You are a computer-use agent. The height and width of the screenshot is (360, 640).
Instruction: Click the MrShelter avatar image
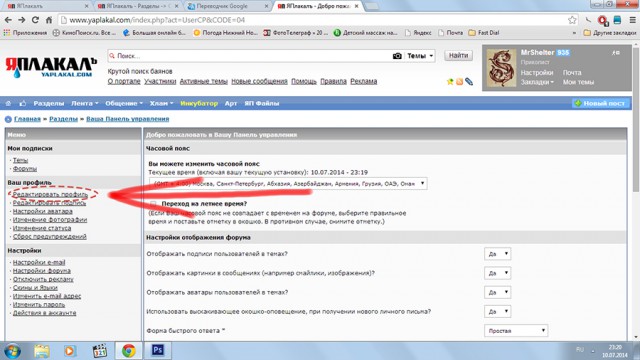(501, 68)
